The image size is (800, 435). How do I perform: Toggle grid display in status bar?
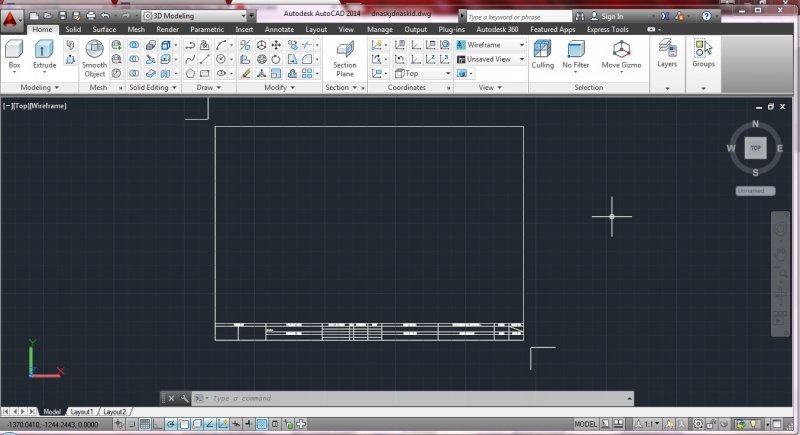145,425
